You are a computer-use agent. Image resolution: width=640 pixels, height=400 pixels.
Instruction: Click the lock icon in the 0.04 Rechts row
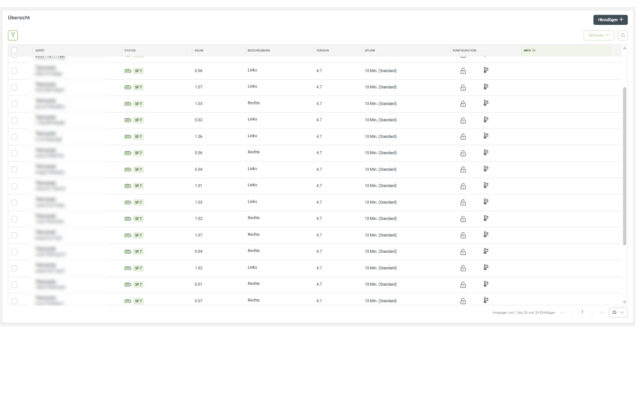(x=463, y=252)
